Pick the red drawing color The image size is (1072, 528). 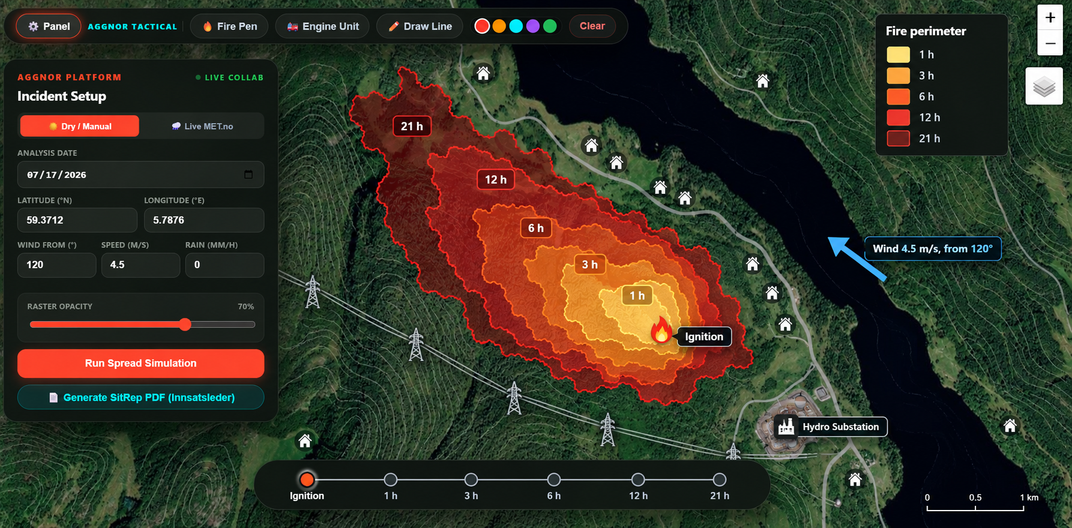tap(482, 26)
